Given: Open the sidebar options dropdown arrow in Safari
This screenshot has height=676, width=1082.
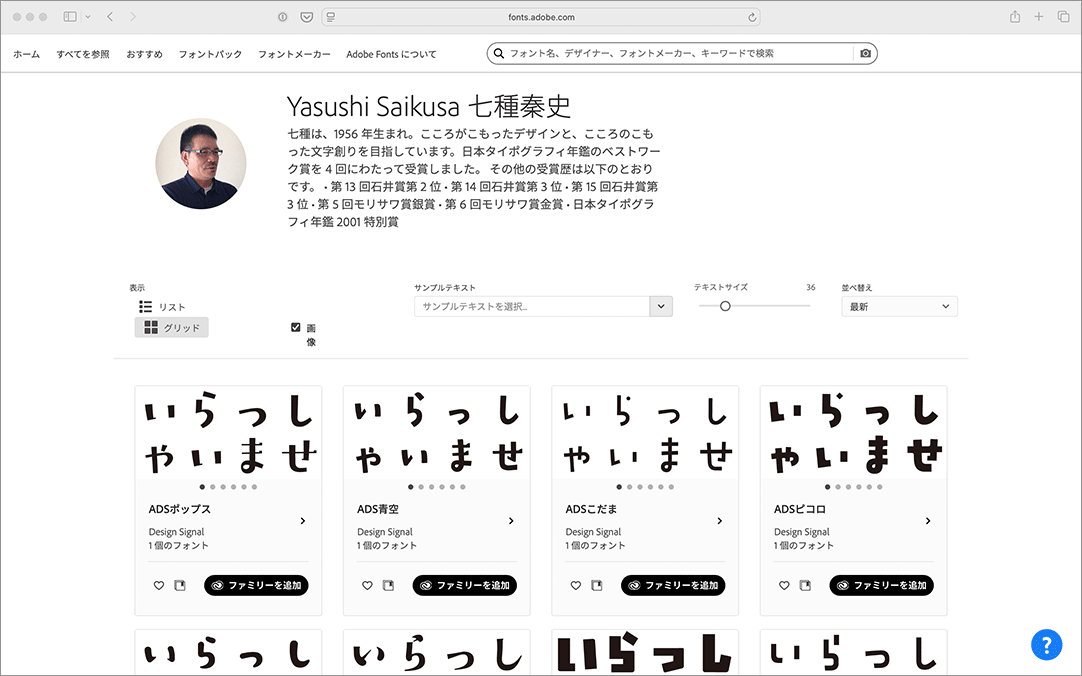Looking at the screenshot, I should pyautogui.click(x=88, y=17).
